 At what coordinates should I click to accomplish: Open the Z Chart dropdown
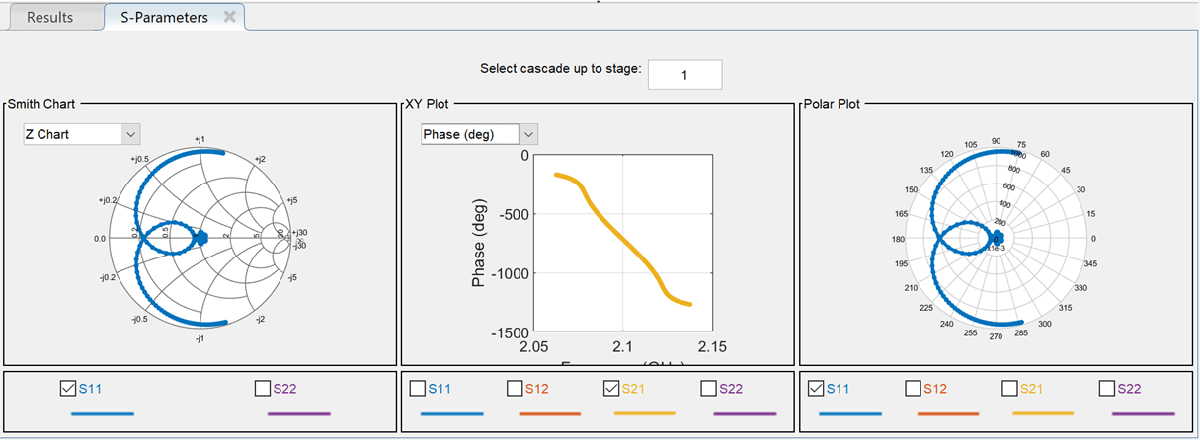tap(131, 134)
